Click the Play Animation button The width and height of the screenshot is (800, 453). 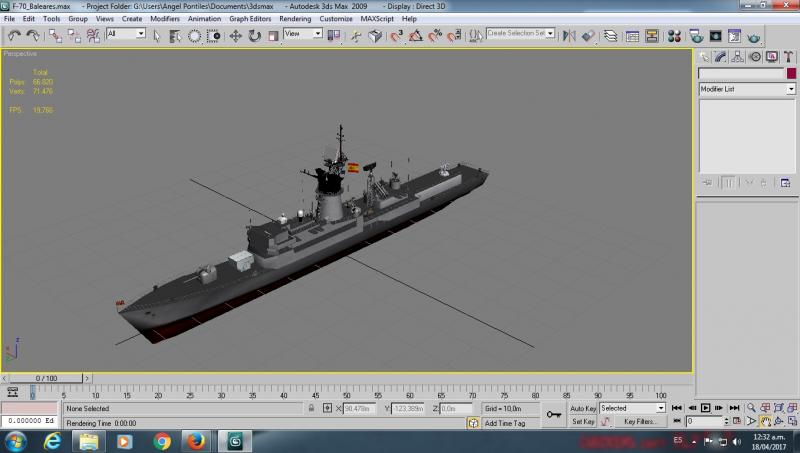[x=705, y=408]
